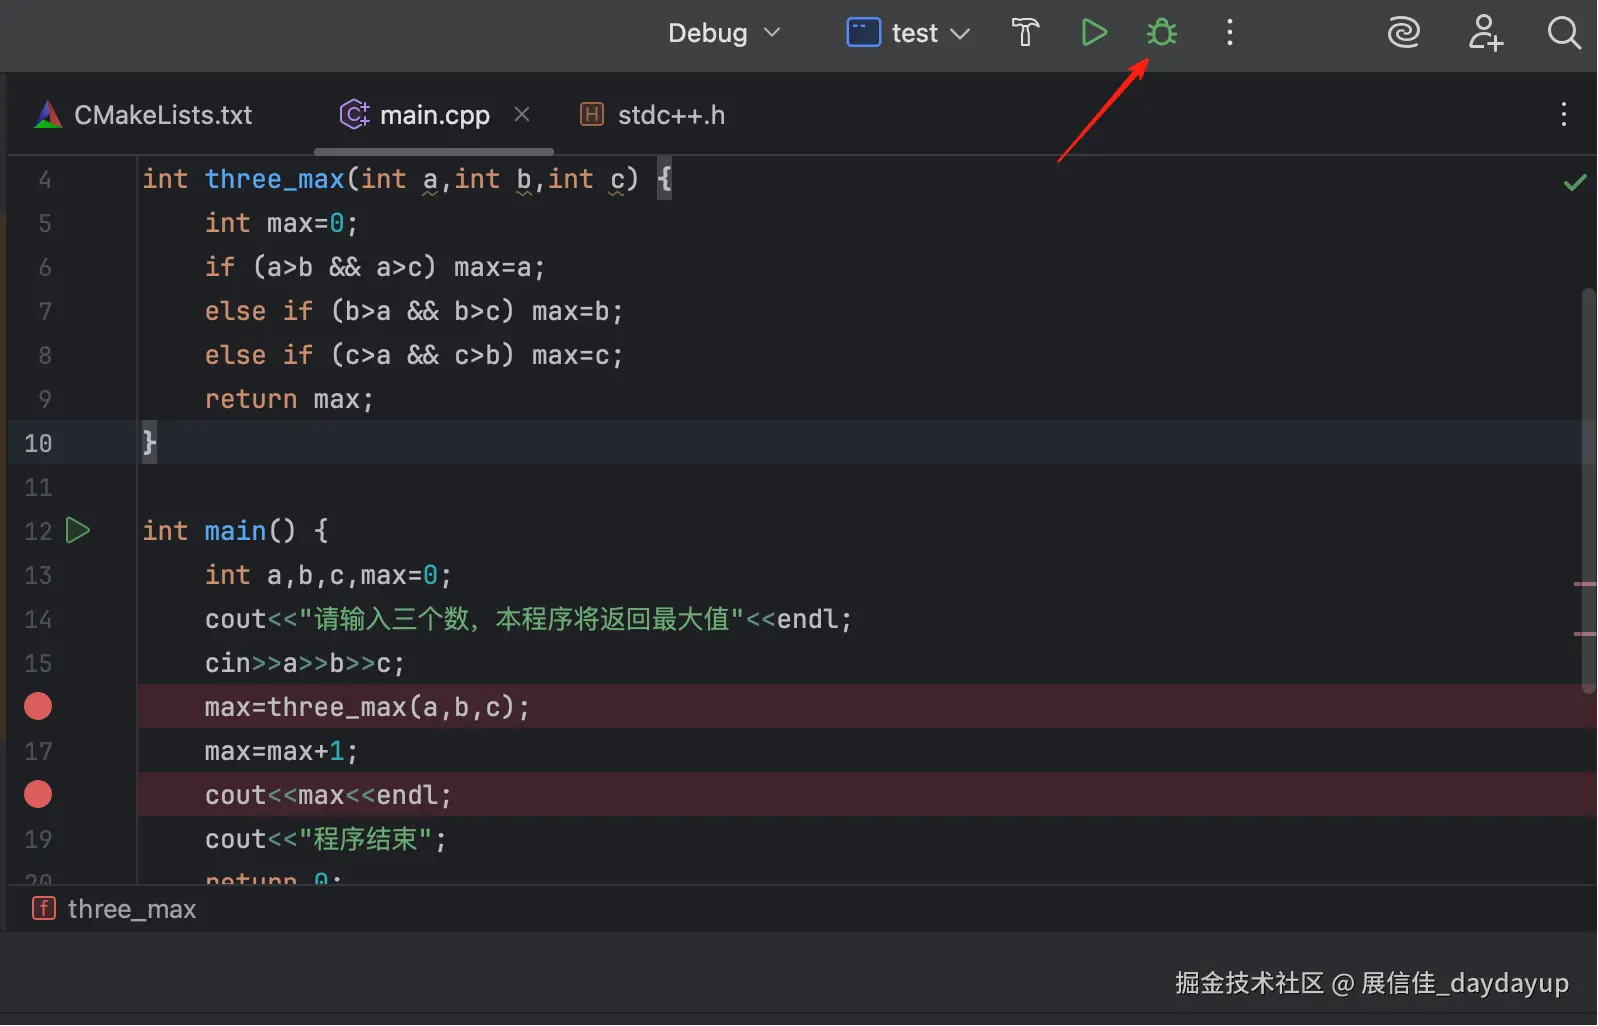Click the three_max function name in code
Screen dimensions: 1598x1026
[x=274, y=179]
